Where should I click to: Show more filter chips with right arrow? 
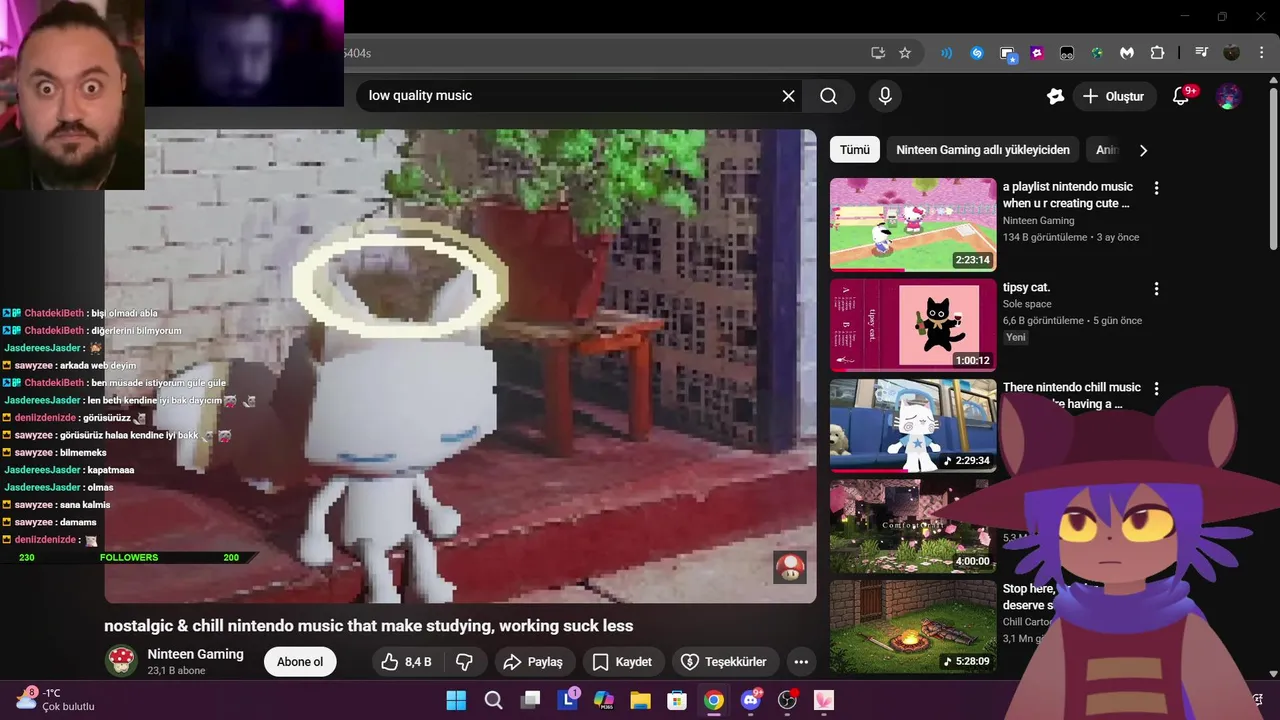[1143, 150]
